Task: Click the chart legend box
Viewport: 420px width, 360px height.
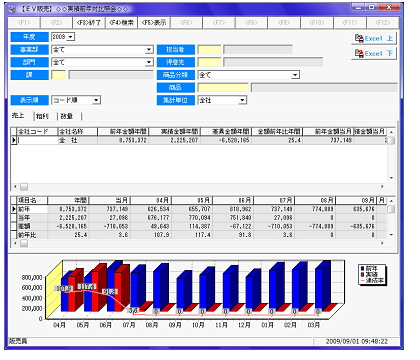Action: 373,275
